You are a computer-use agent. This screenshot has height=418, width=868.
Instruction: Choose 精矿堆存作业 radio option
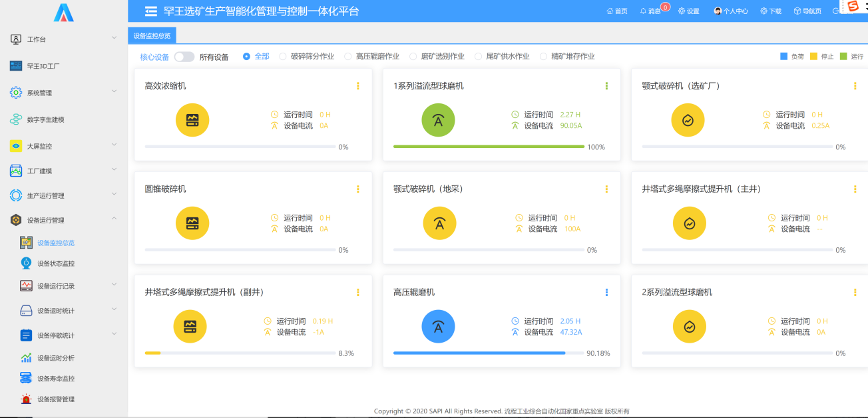(x=543, y=57)
